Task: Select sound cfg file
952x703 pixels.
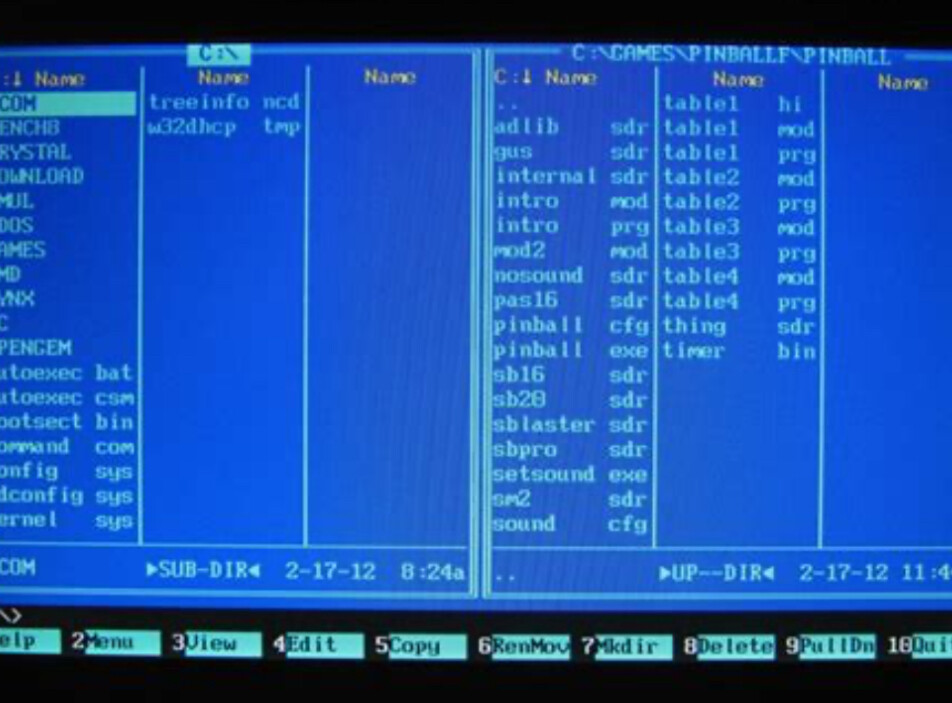Action: click(571, 524)
